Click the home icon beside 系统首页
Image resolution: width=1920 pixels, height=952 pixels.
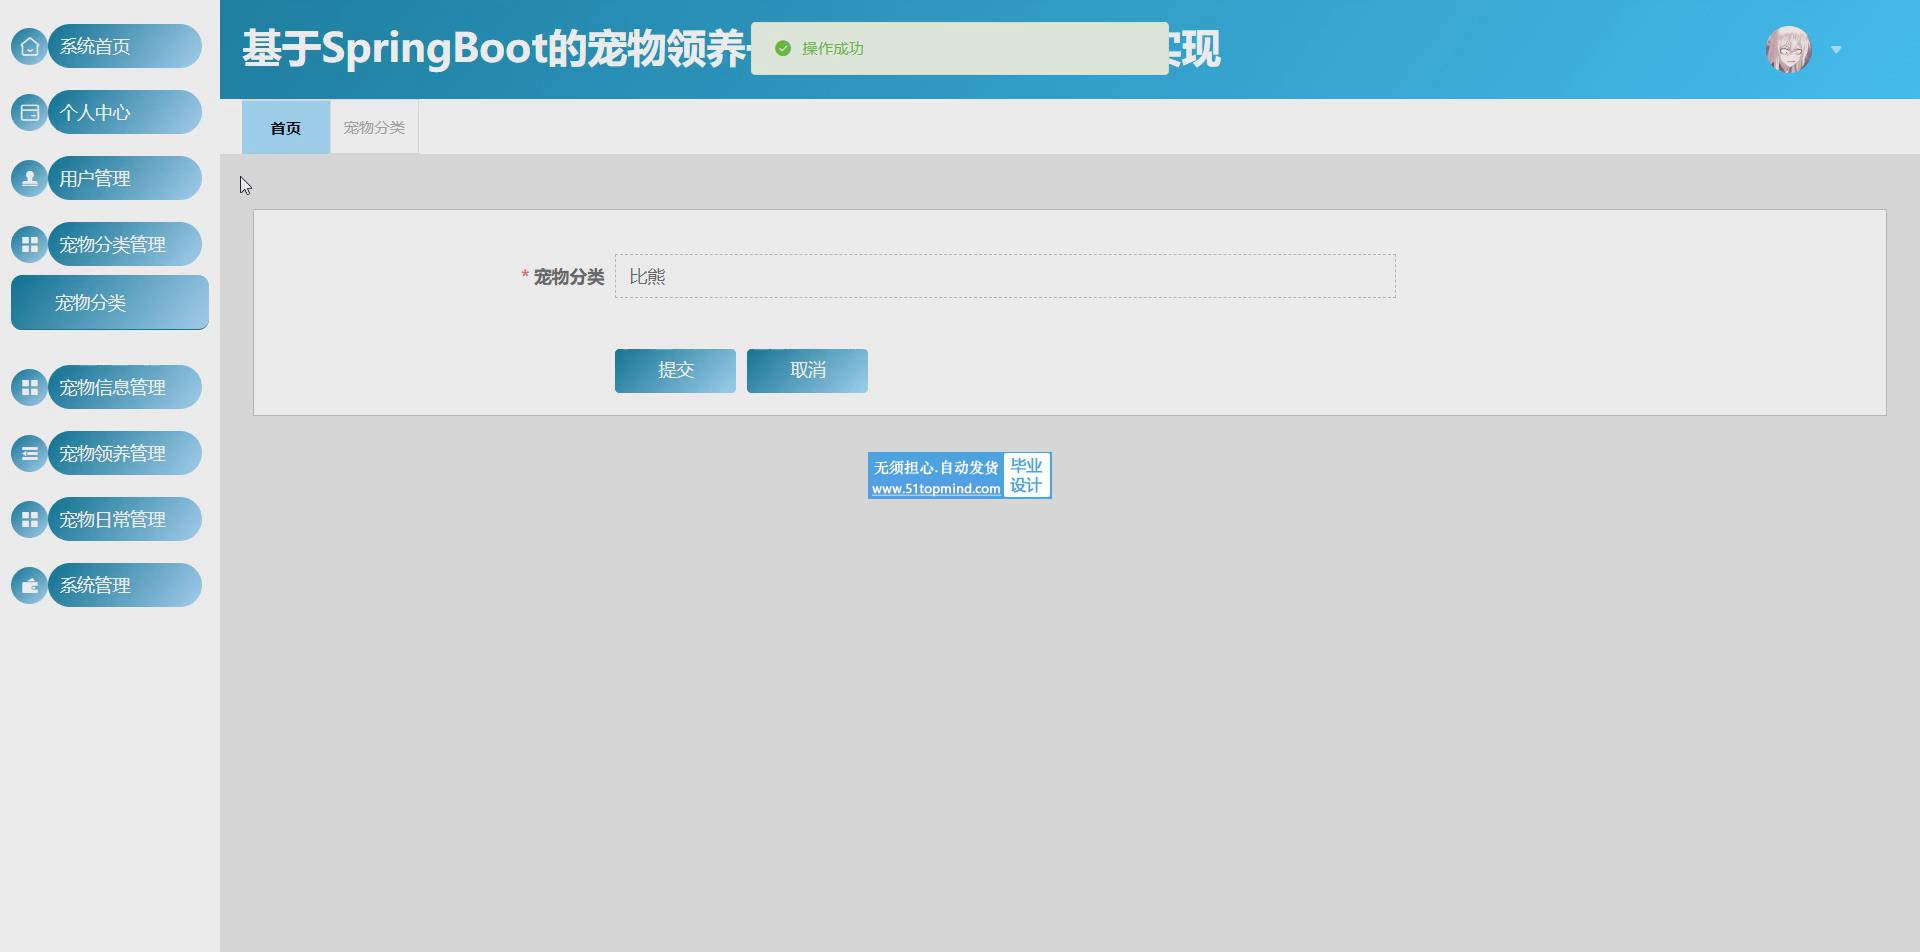pos(30,47)
